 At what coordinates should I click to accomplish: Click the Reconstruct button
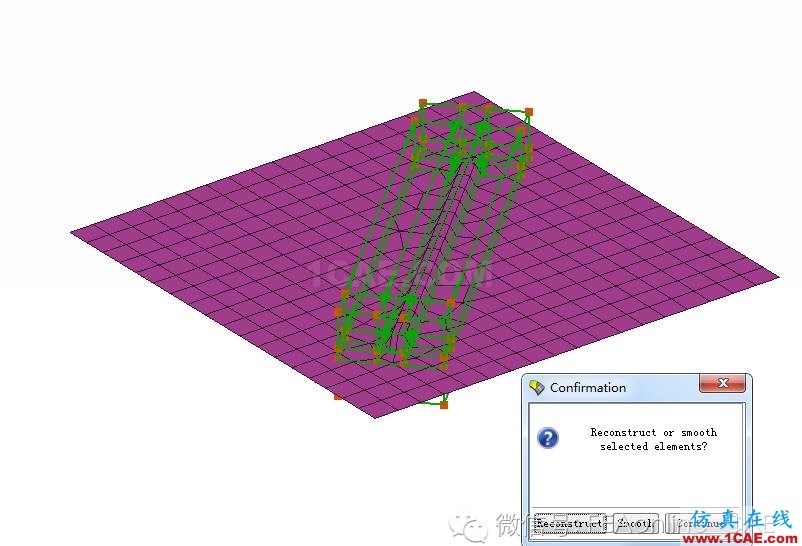coord(569,523)
